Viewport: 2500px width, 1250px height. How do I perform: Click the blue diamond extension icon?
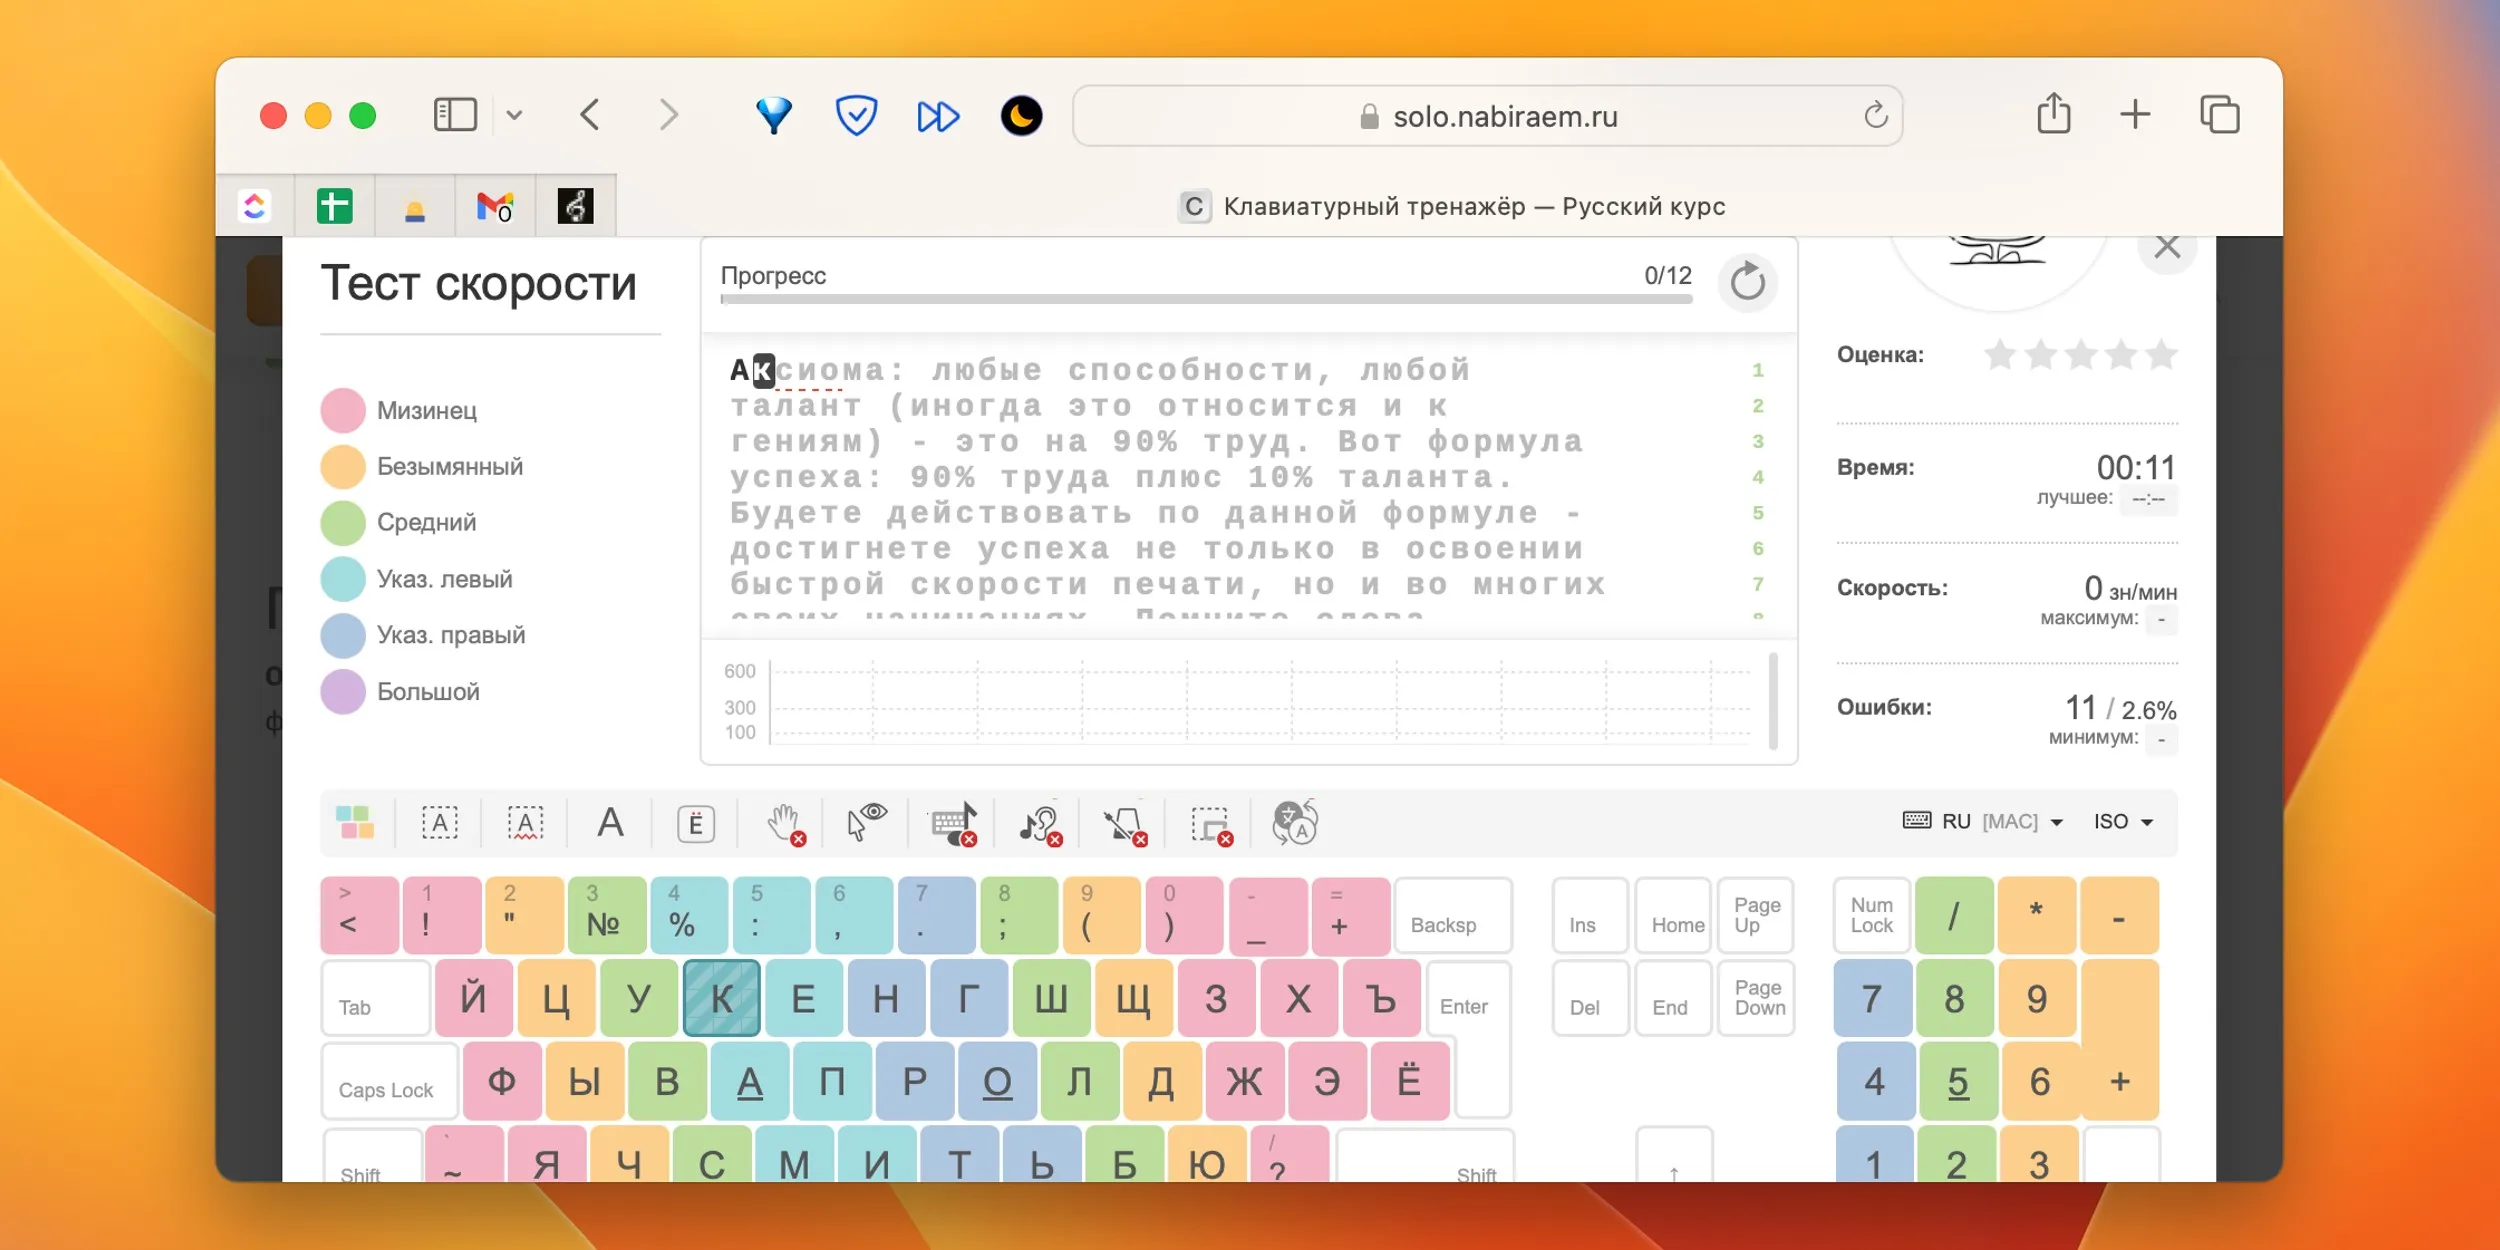coord(773,116)
